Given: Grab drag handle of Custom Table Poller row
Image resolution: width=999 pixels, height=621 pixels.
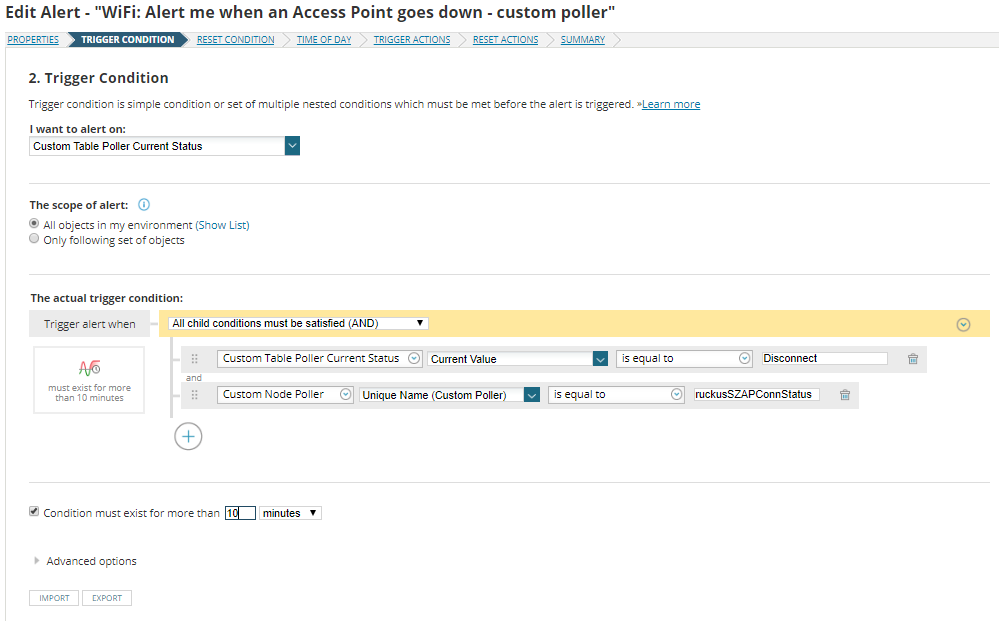Looking at the screenshot, I should click(x=195, y=359).
